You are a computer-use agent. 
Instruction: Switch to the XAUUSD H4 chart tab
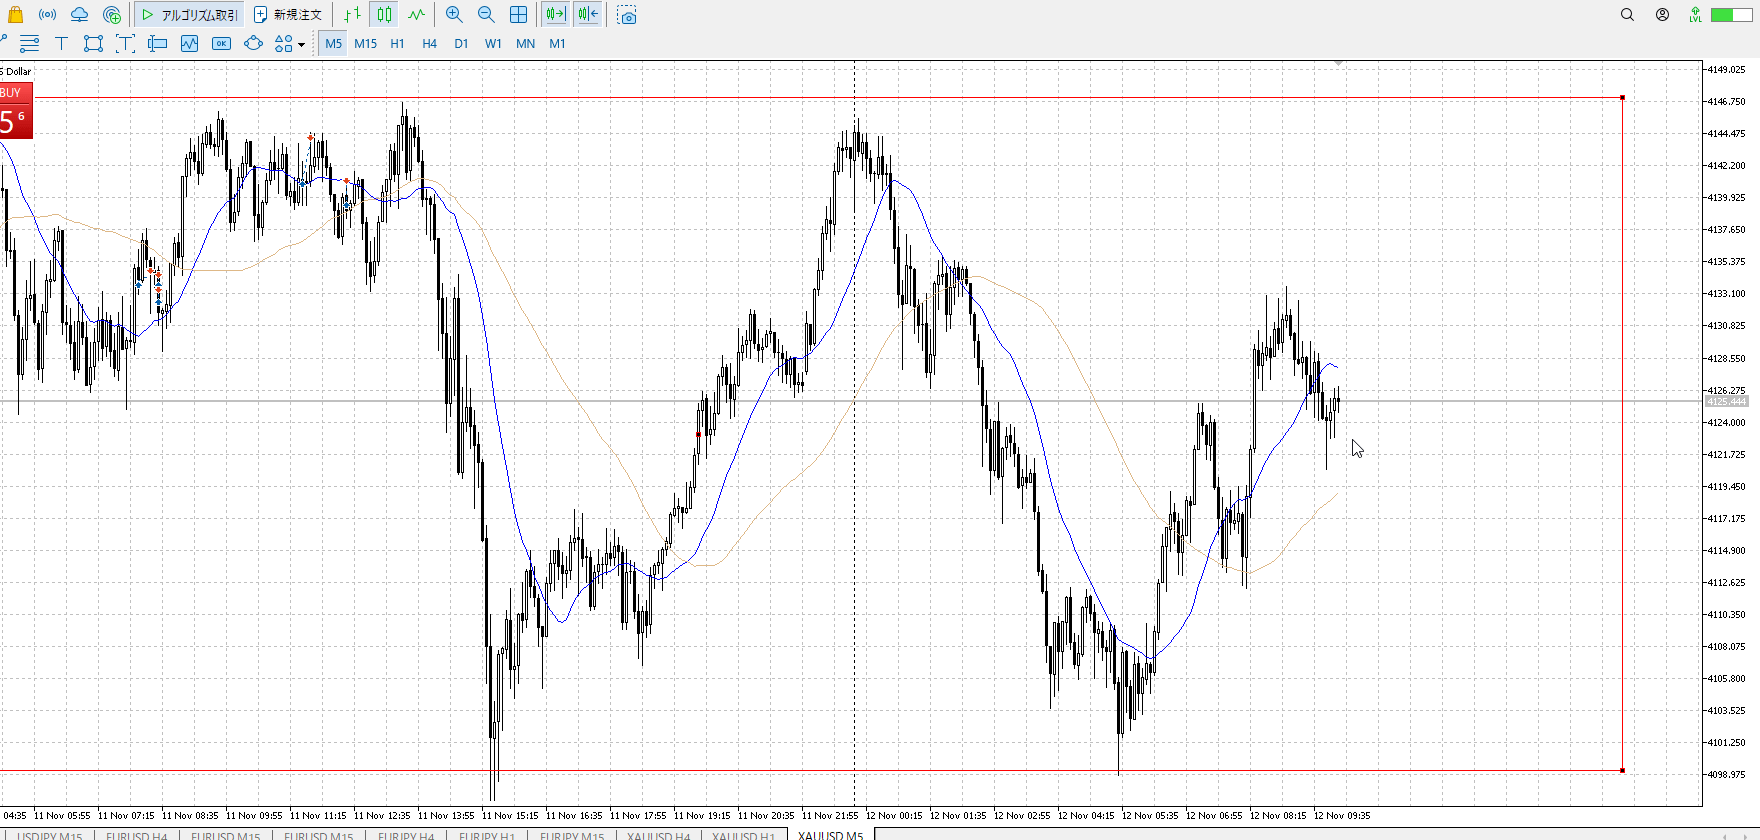click(658, 835)
